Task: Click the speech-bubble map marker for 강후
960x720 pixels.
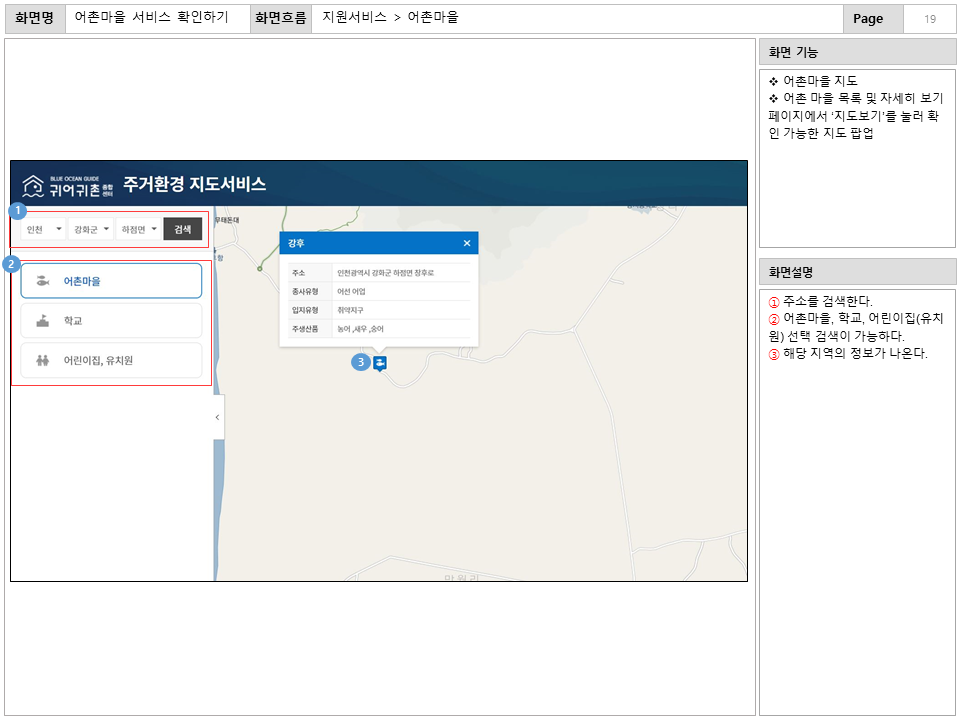Action: tap(379, 365)
